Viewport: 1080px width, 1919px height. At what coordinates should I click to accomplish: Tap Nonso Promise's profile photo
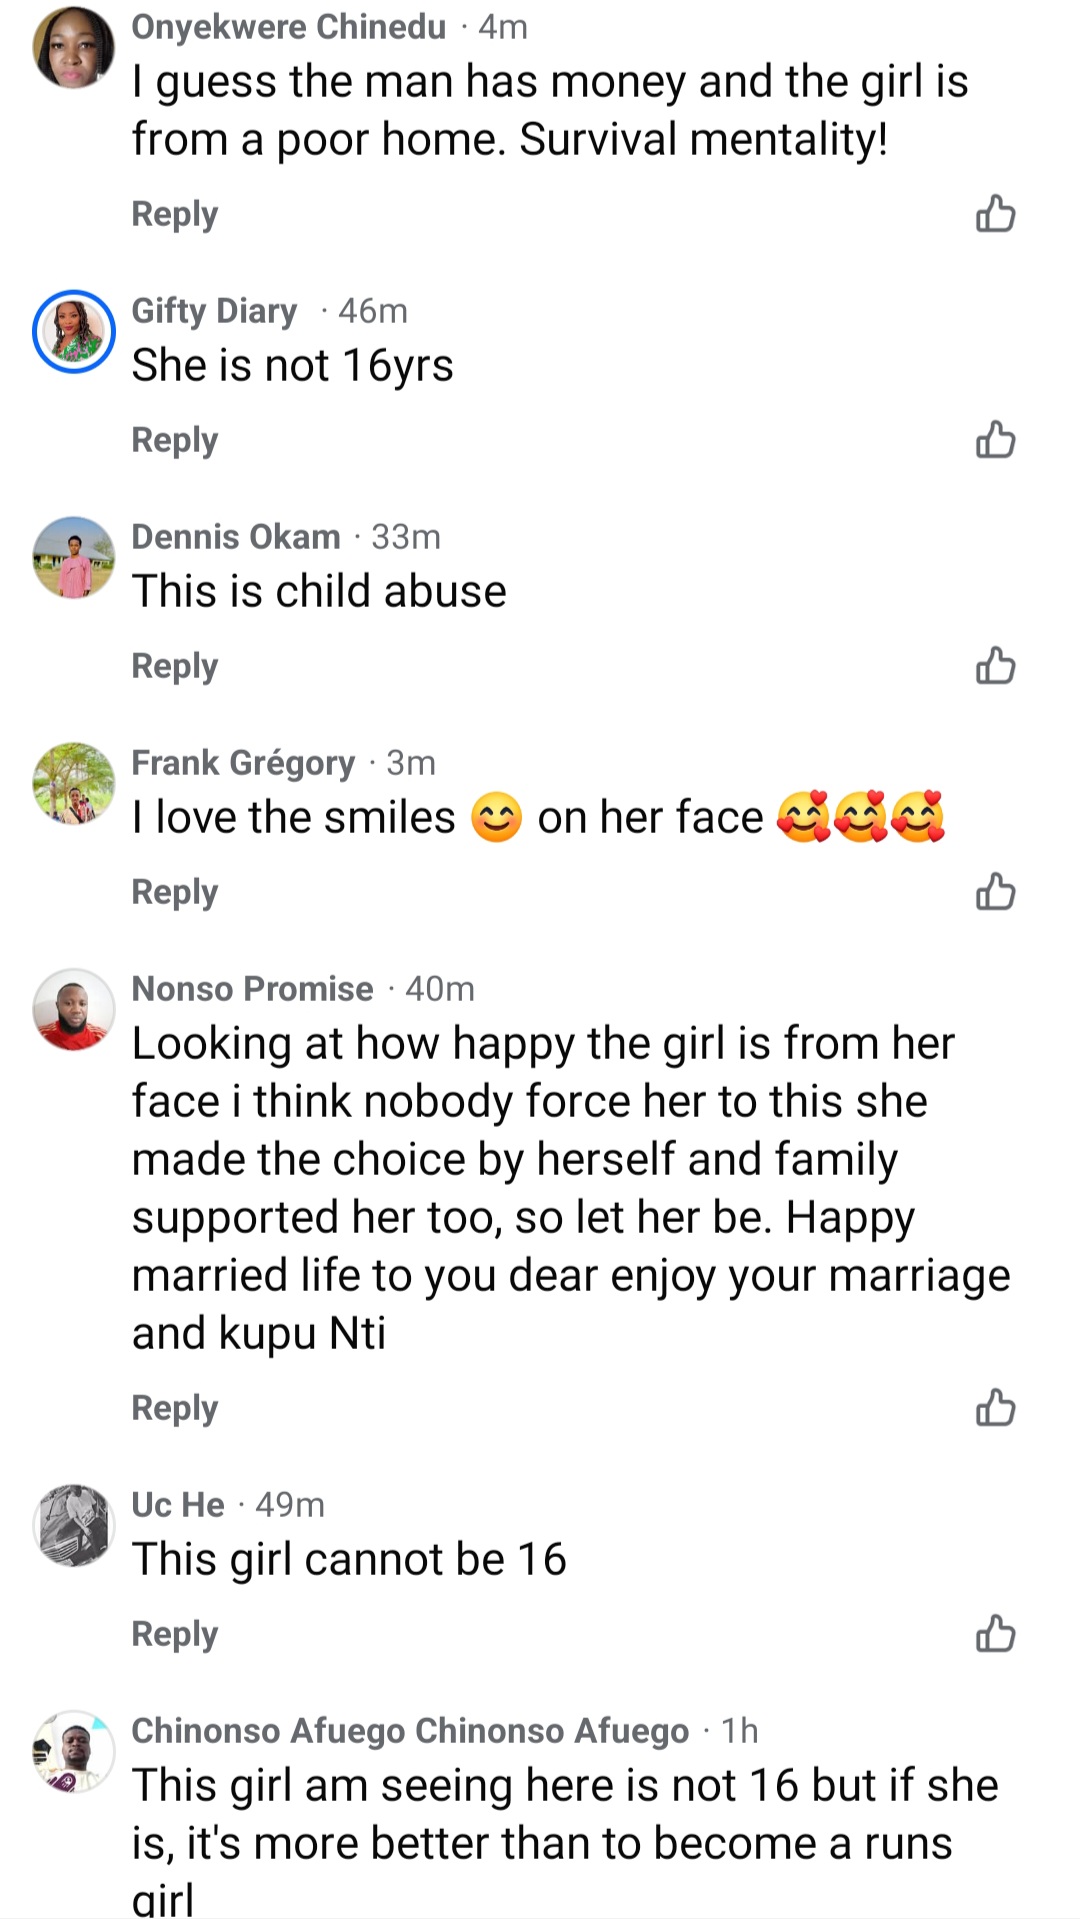pos(73,1010)
